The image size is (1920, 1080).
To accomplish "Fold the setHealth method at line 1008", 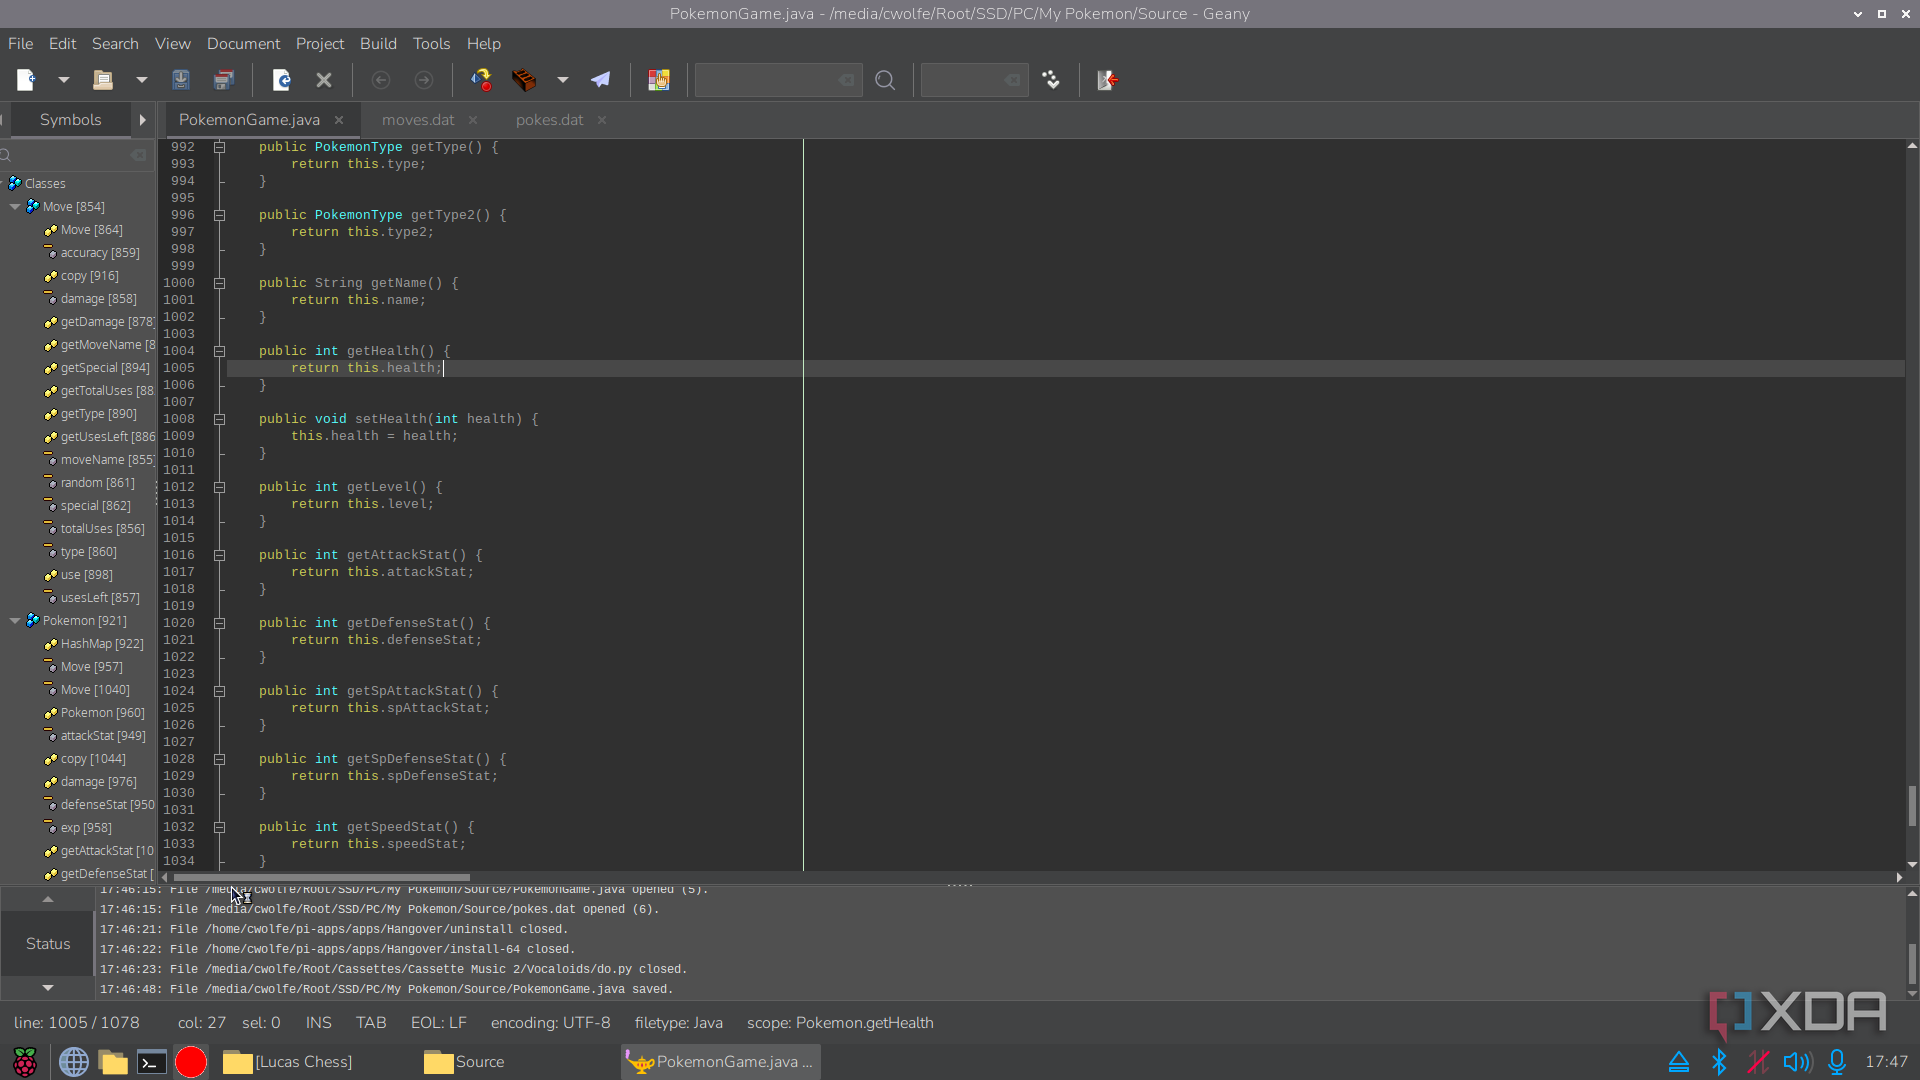I will point(219,419).
